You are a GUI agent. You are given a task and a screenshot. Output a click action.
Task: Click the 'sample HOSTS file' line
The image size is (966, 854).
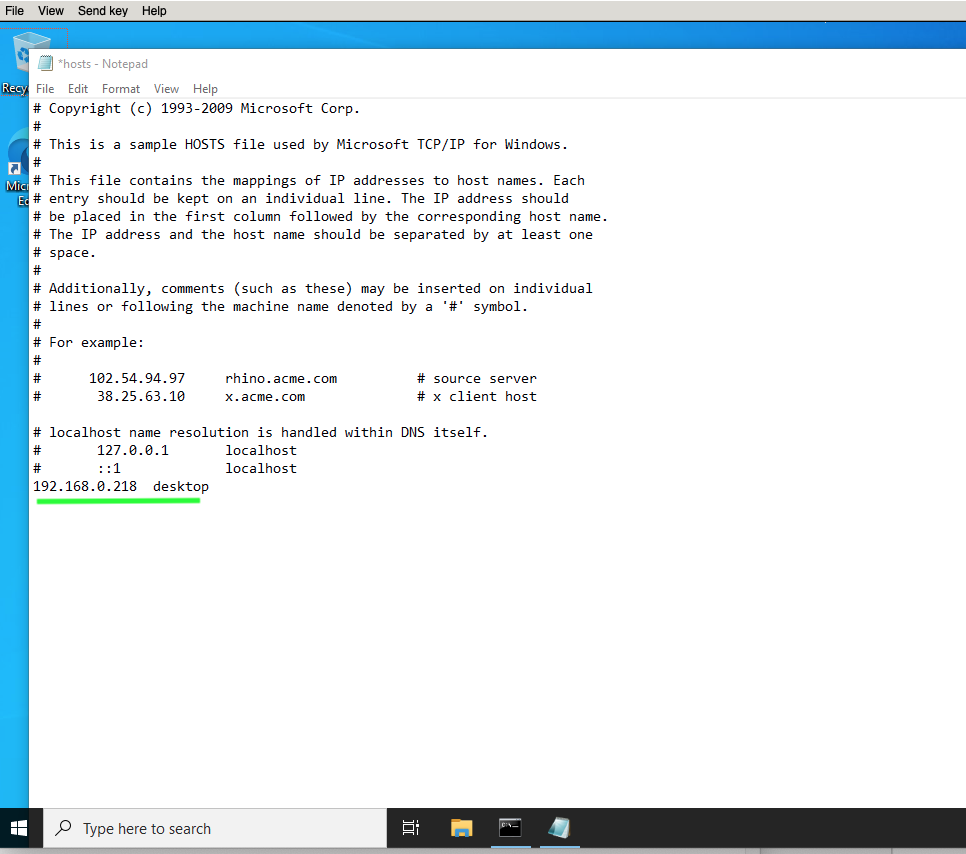point(300,144)
